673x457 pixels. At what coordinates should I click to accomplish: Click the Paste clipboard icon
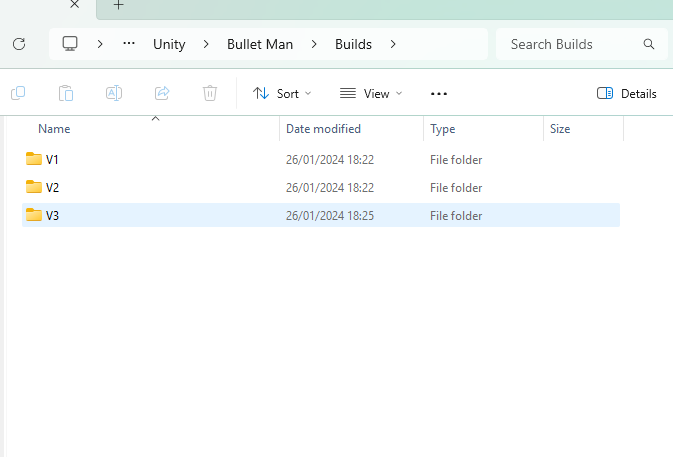(66, 93)
